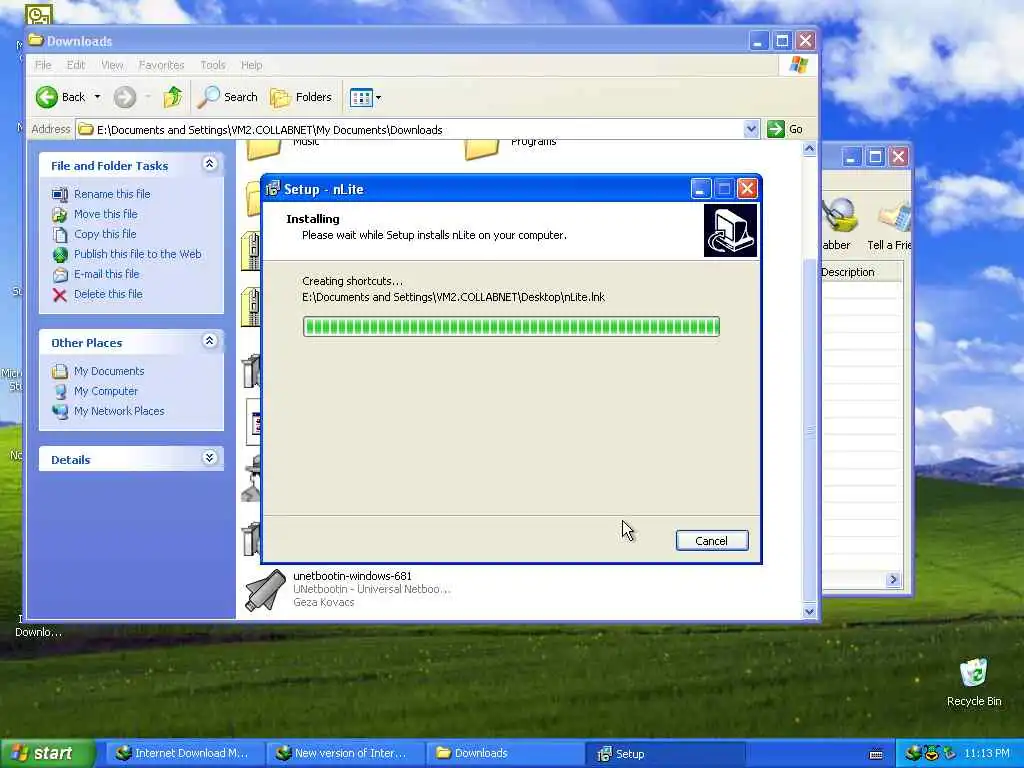Click up arrow of Downloads scrollbar

pyautogui.click(x=809, y=149)
